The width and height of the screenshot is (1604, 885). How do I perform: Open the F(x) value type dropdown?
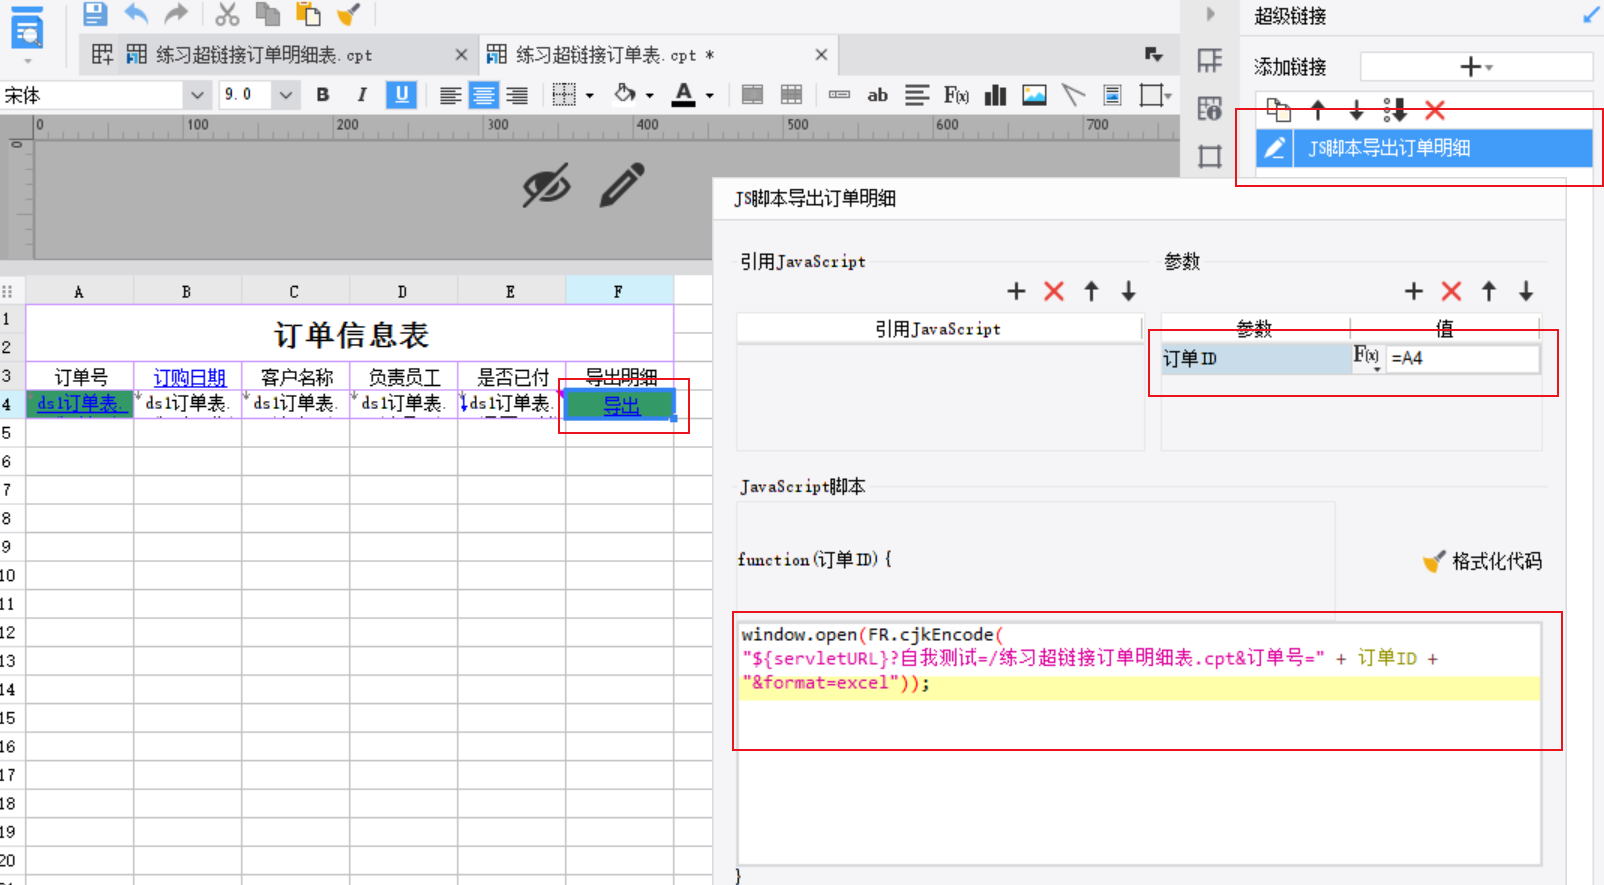click(x=1367, y=358)
